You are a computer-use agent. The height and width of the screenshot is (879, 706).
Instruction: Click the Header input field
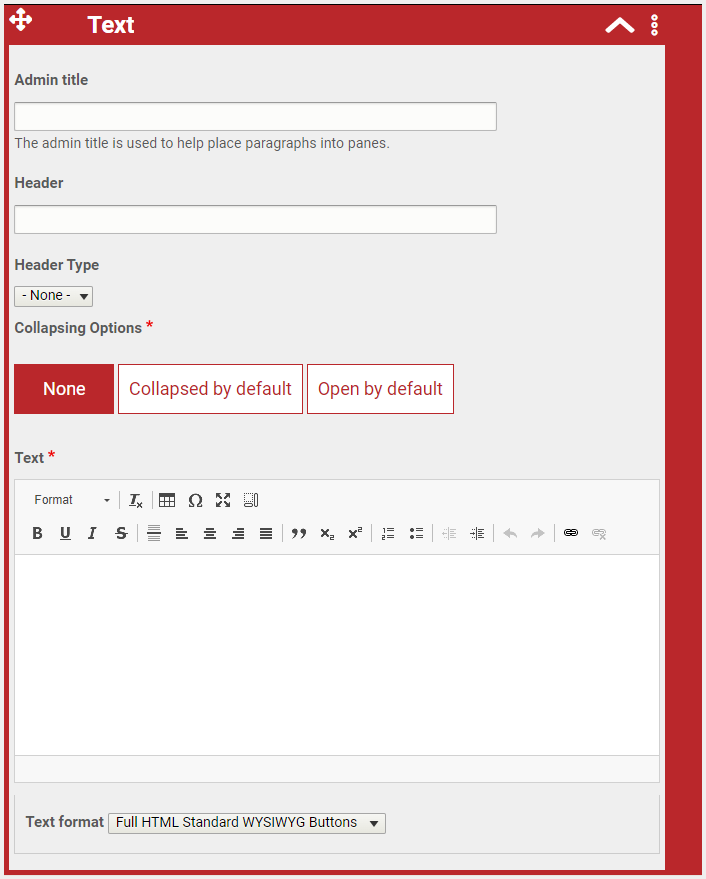(255, 219)
